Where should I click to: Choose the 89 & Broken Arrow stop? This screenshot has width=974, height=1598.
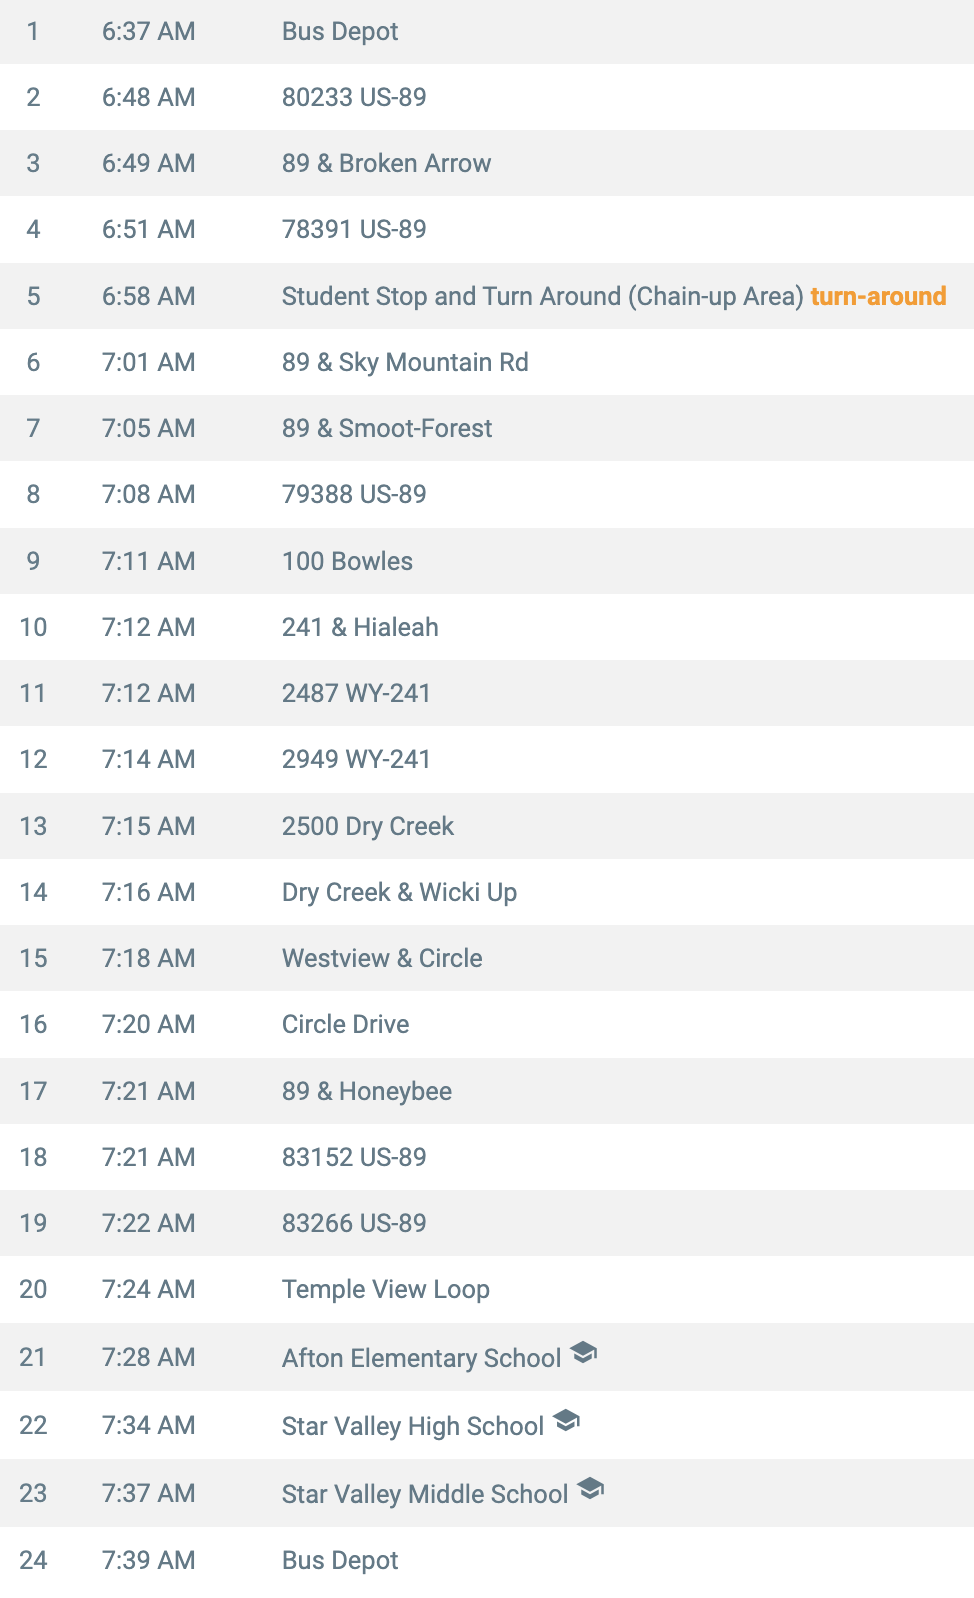click(x=487, y=163)
